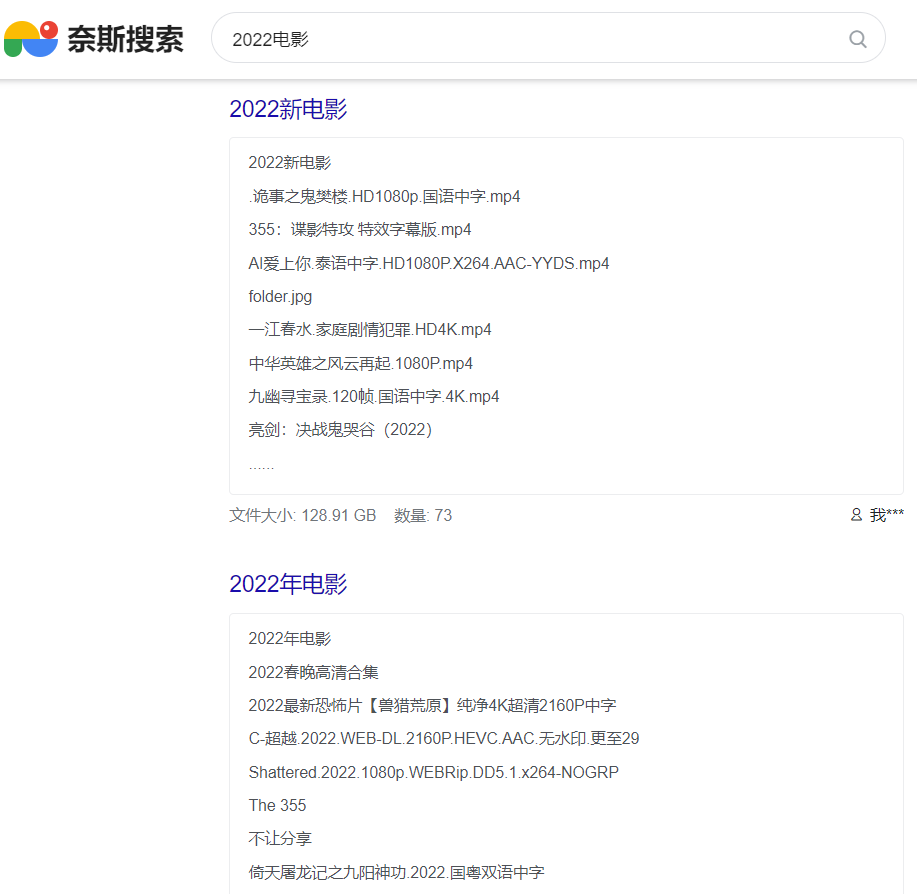This screenshot has height=894, width=917.
Task: Focus the search box containing 2022电影
Action: pyautogui.click(x=548, y=38)
